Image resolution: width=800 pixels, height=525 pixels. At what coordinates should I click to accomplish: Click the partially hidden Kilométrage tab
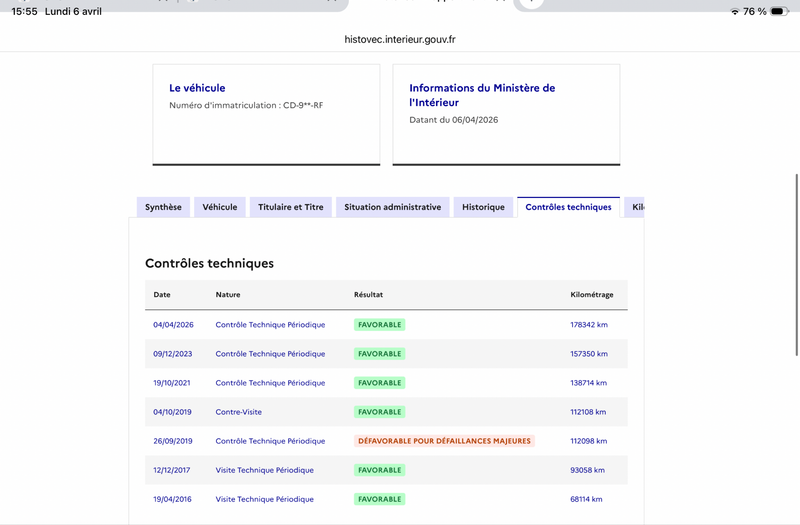click(x=638, y=207)
